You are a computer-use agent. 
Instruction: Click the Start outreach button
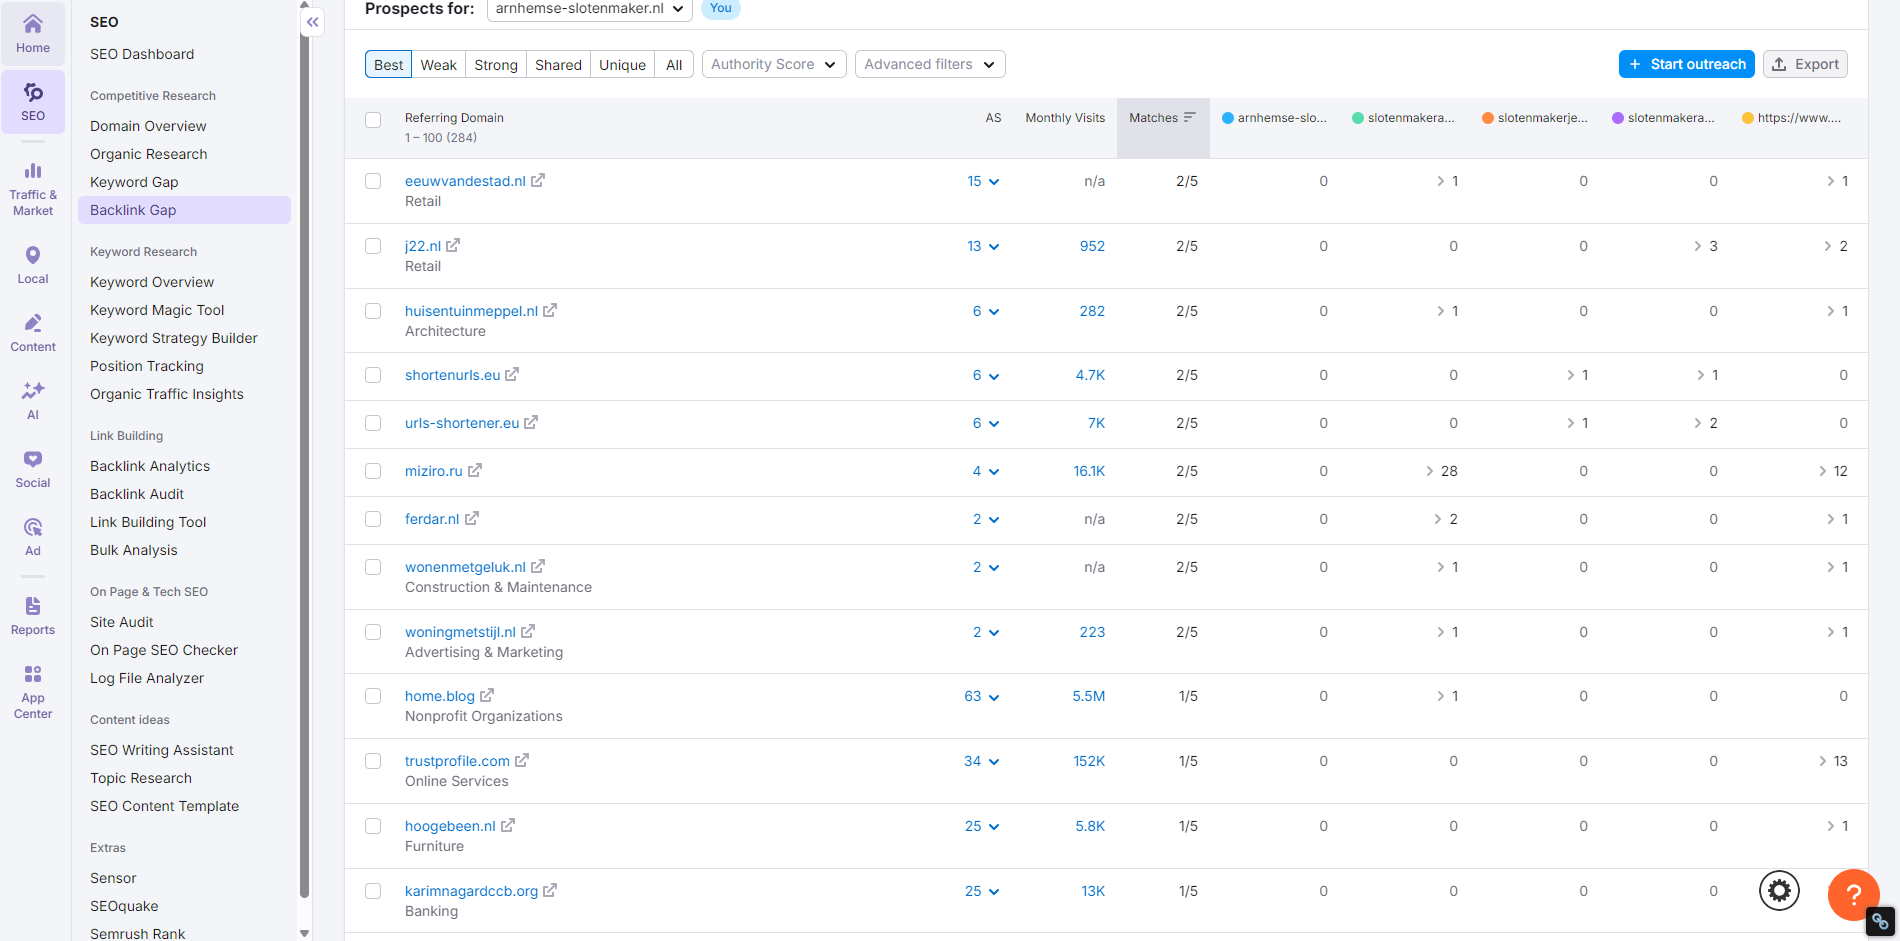click(x=1686, y=64)
